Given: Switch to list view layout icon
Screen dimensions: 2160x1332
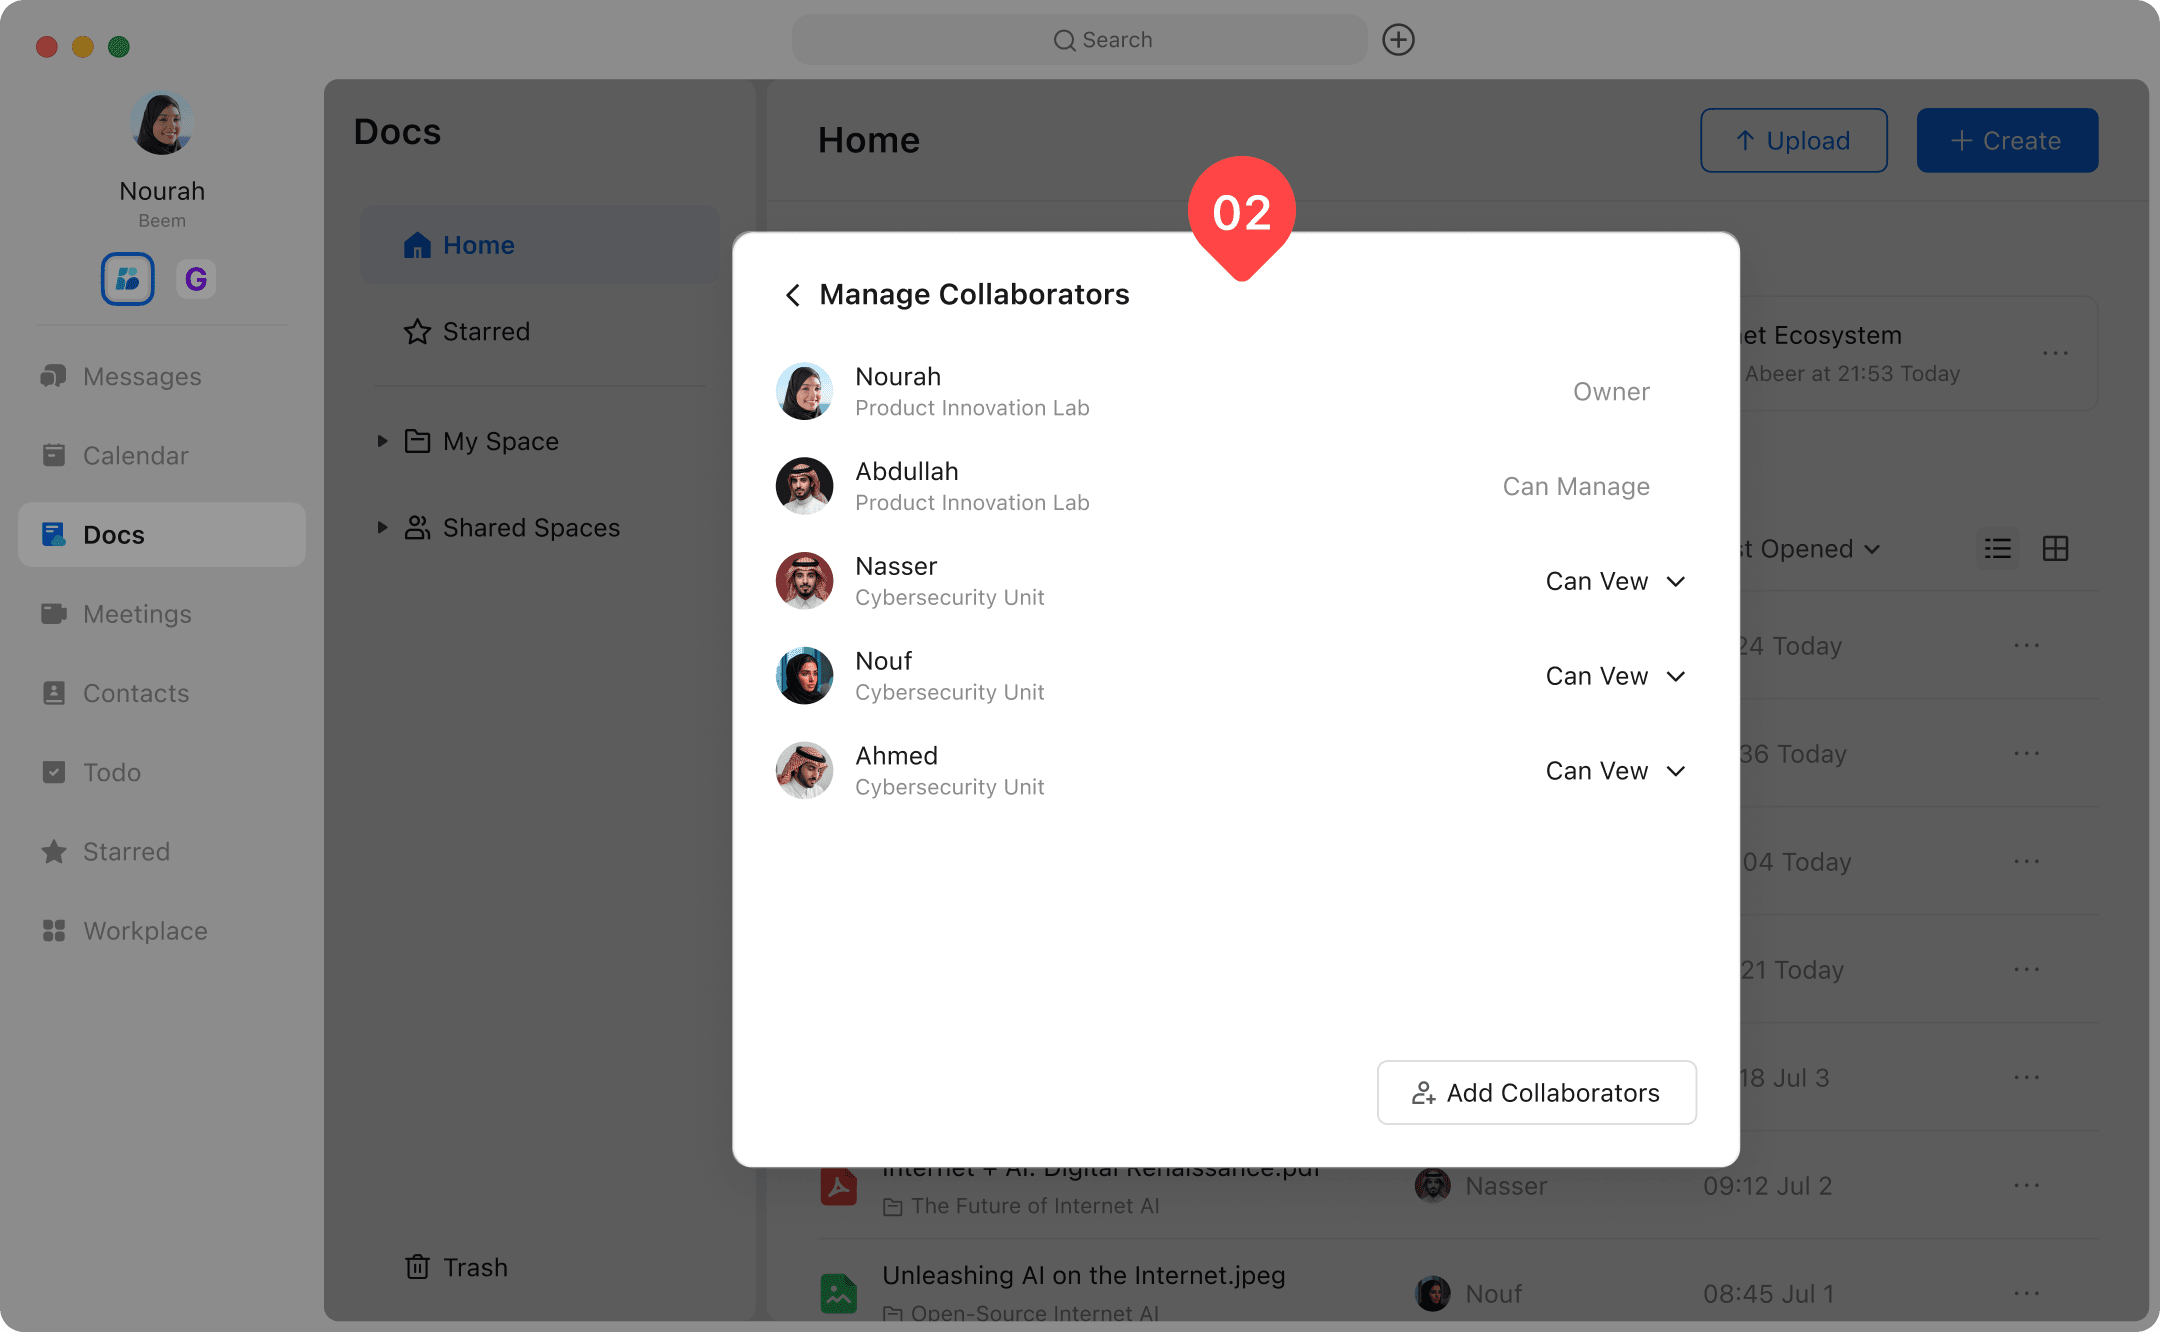Looking at the screenshot, I should (1997, 549).
